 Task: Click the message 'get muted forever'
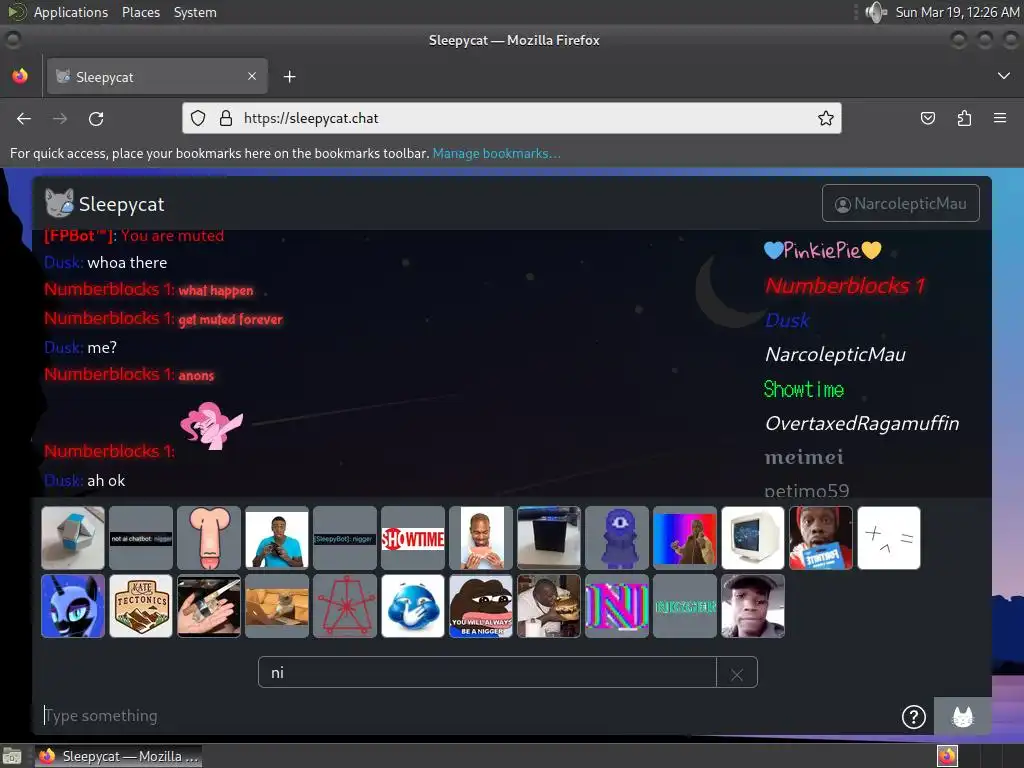pos(231,319)
